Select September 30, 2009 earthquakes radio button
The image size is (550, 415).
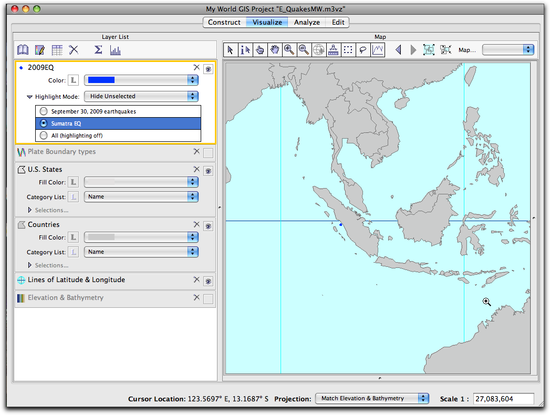coord(43,111)
